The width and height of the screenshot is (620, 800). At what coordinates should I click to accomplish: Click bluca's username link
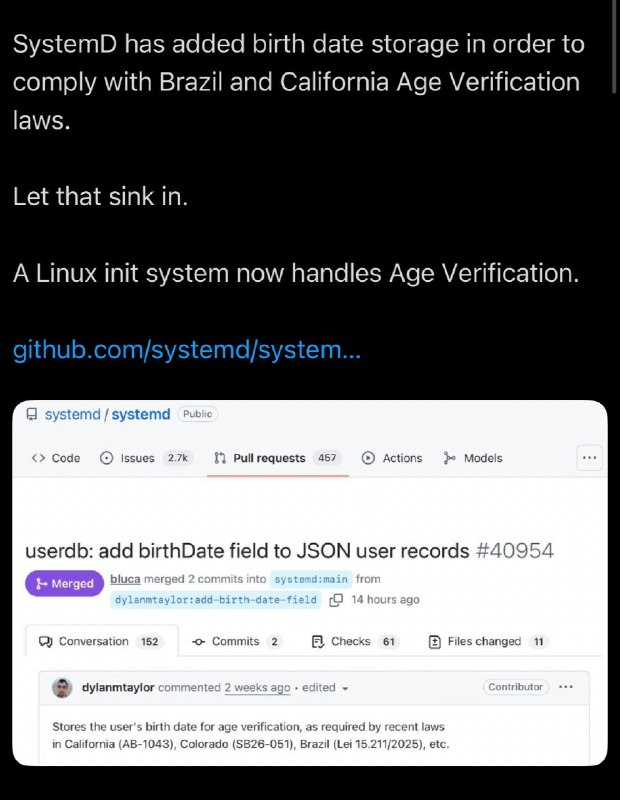point(125,579)
